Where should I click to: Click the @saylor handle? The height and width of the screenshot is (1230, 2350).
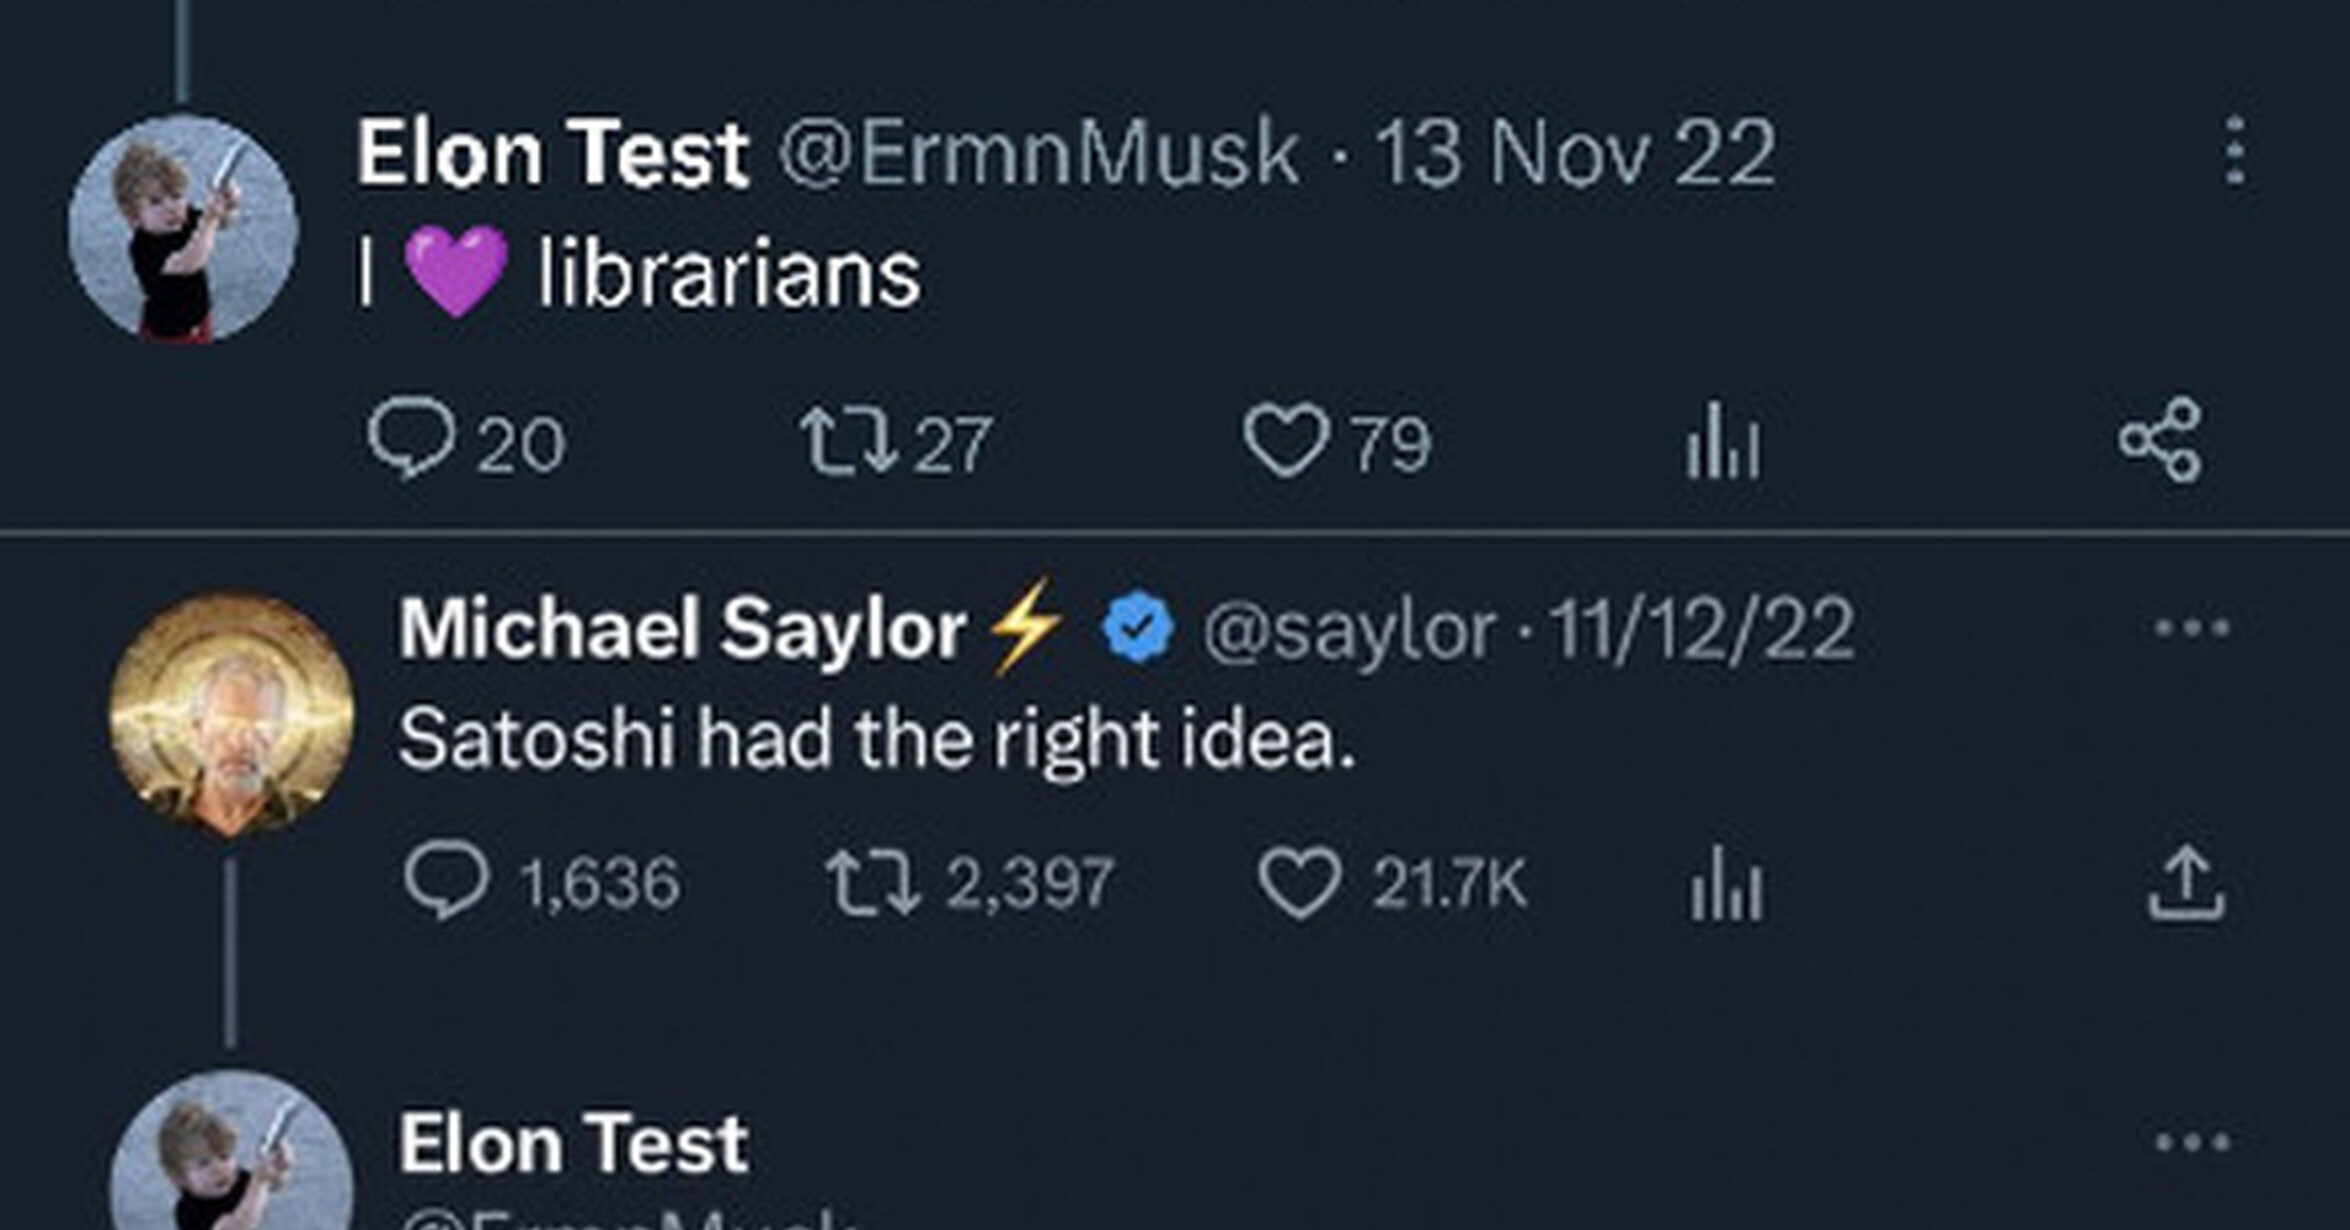[x=1349, y=630]
